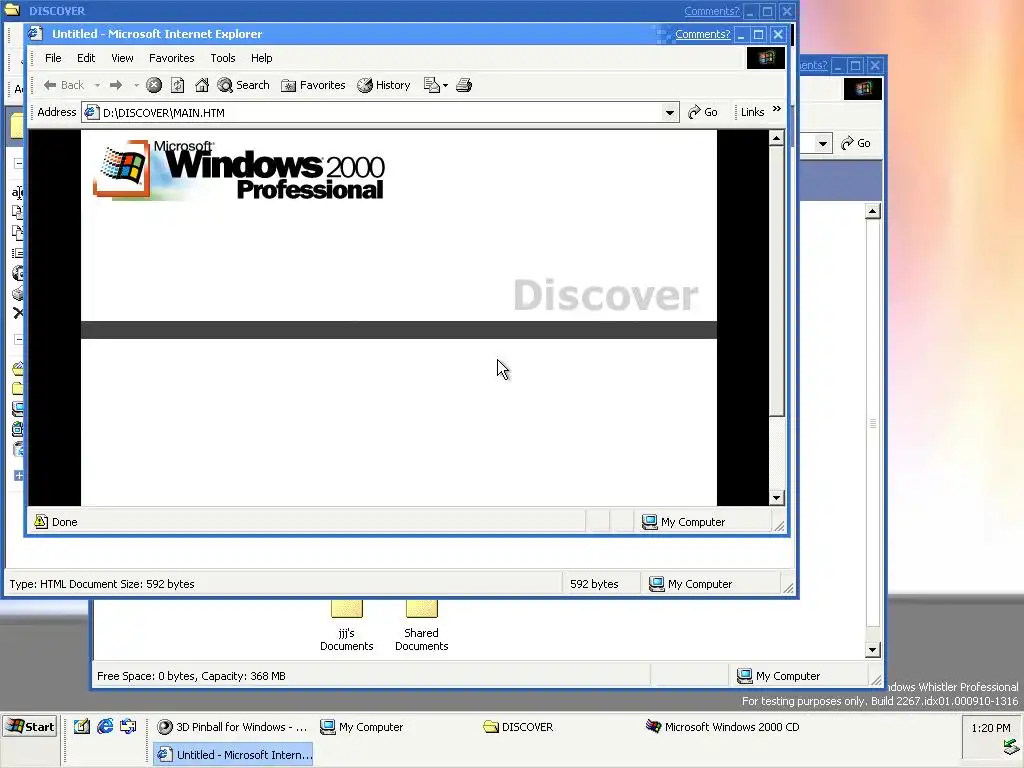This screenshot has width=1024, height=768.
Task: Show the History pane
Action: 384,85
